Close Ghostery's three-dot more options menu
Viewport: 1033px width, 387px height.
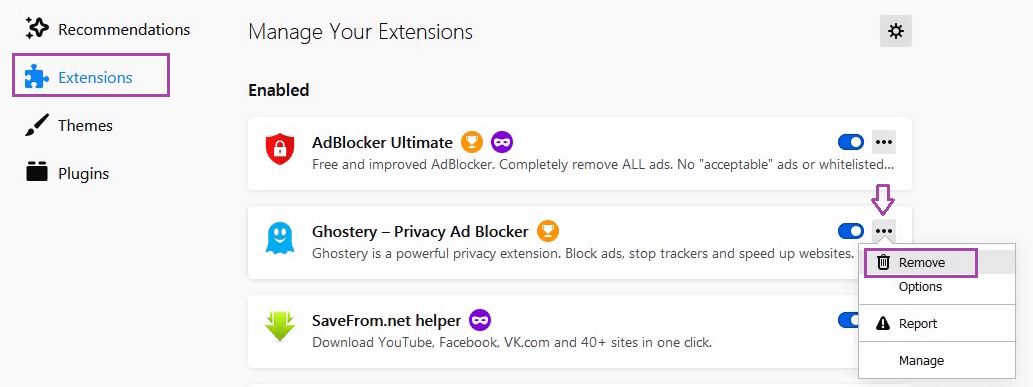click(883, 231)
